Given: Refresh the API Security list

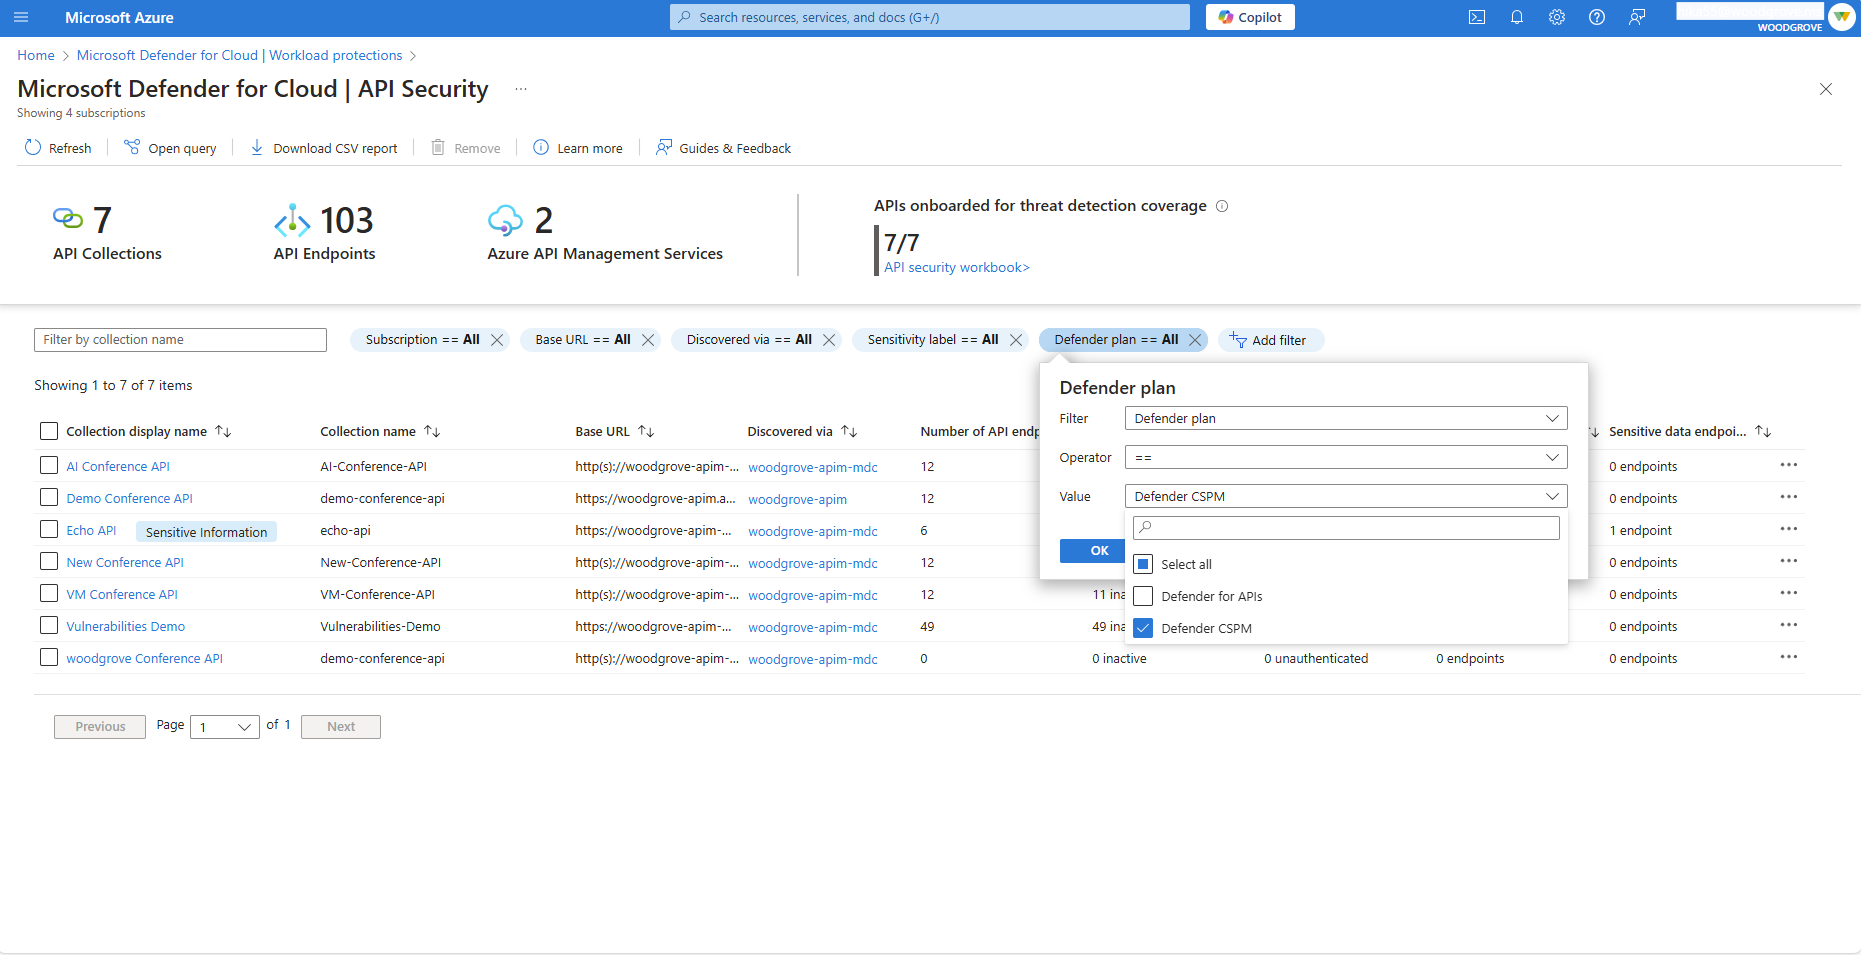Looking at the screenshot, I should tap(58, 148).
